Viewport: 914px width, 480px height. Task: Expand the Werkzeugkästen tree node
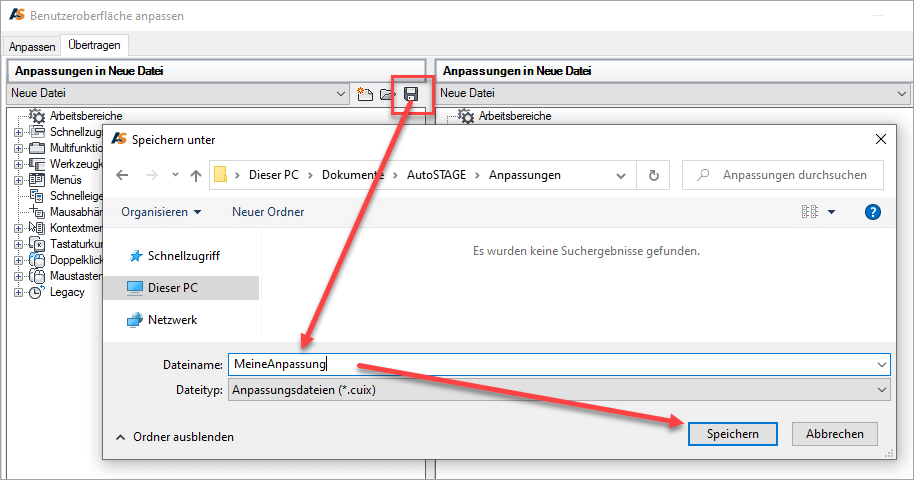coord(19,164)
